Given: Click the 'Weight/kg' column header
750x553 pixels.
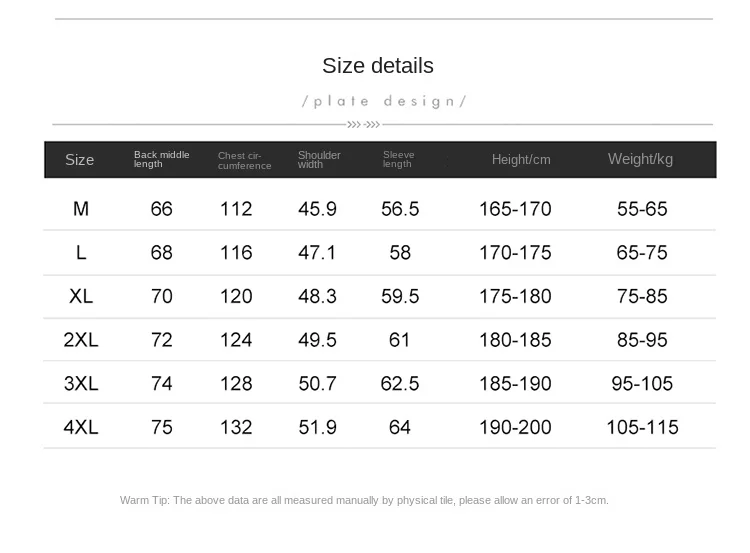Looking at the screenshot, I should click(x=640, y=159).
